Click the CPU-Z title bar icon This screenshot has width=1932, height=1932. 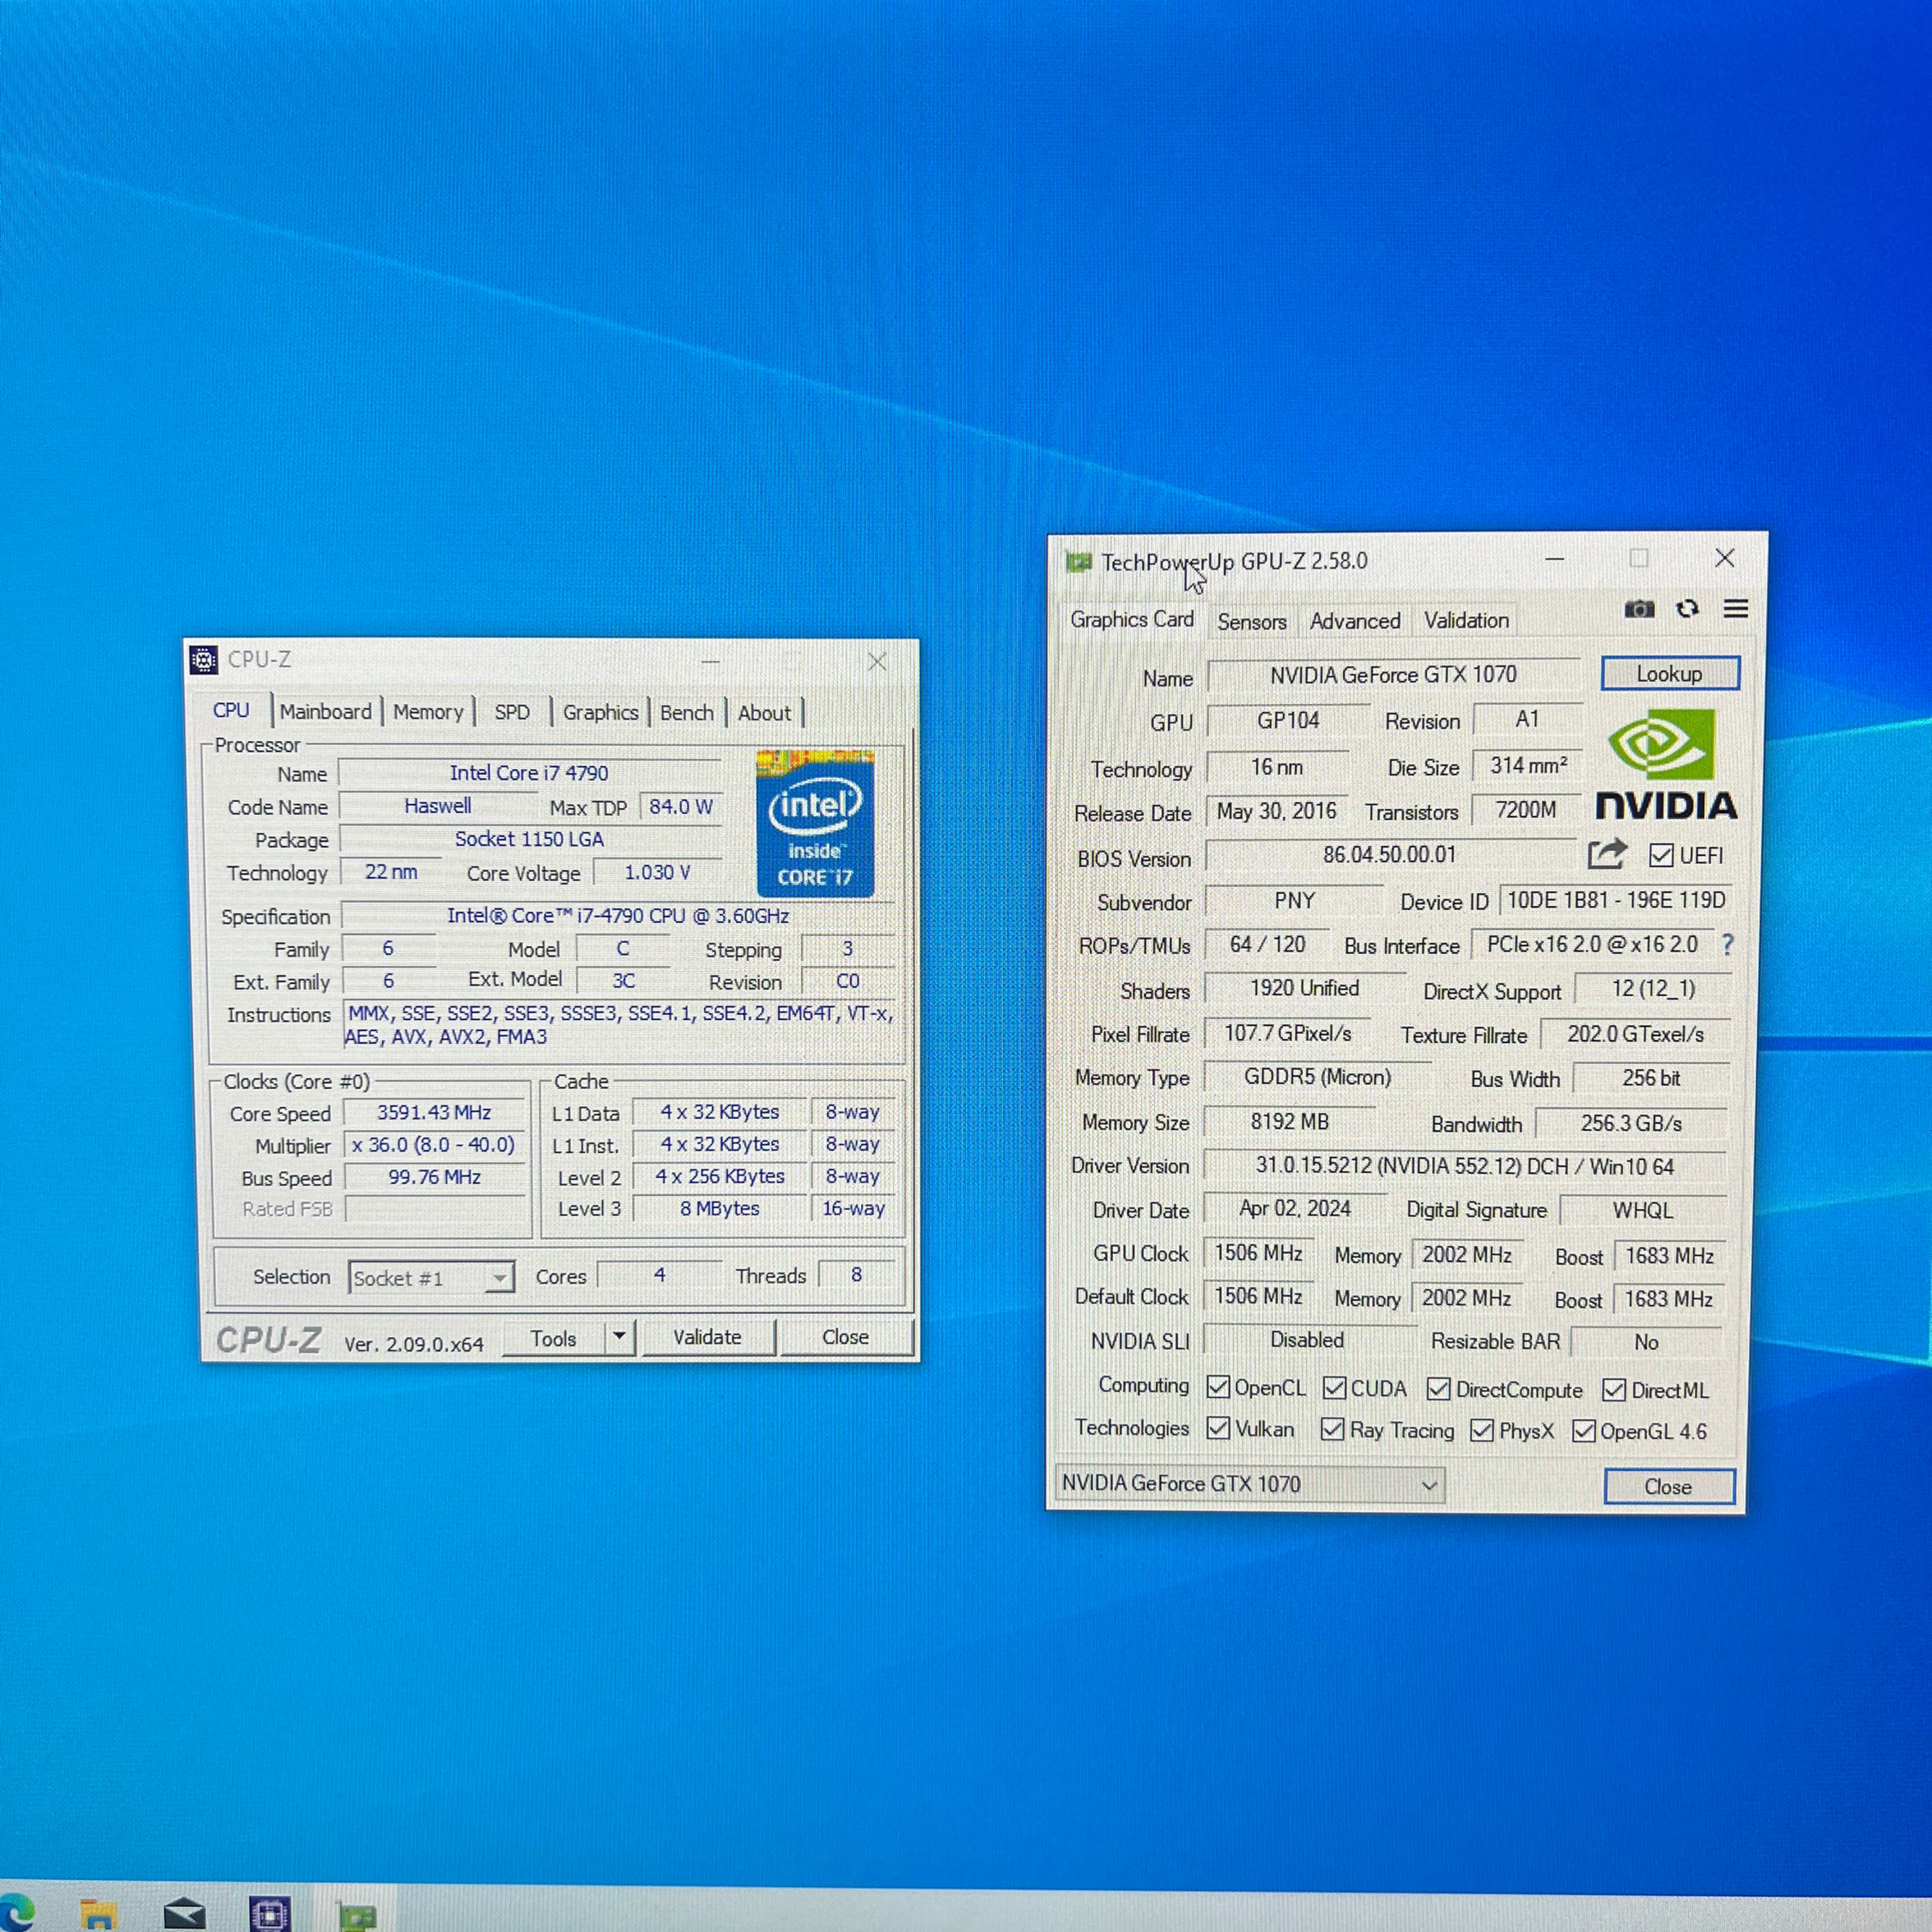(x=203, y=660)
